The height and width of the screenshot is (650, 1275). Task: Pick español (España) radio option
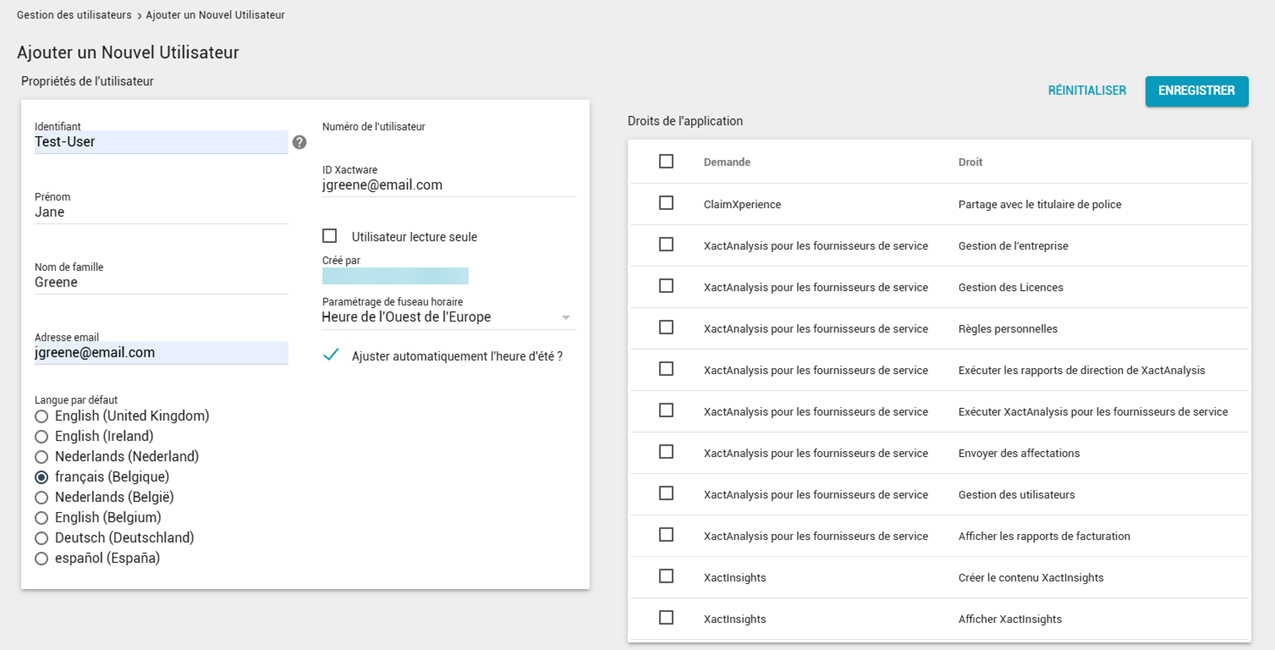point(41,558)
